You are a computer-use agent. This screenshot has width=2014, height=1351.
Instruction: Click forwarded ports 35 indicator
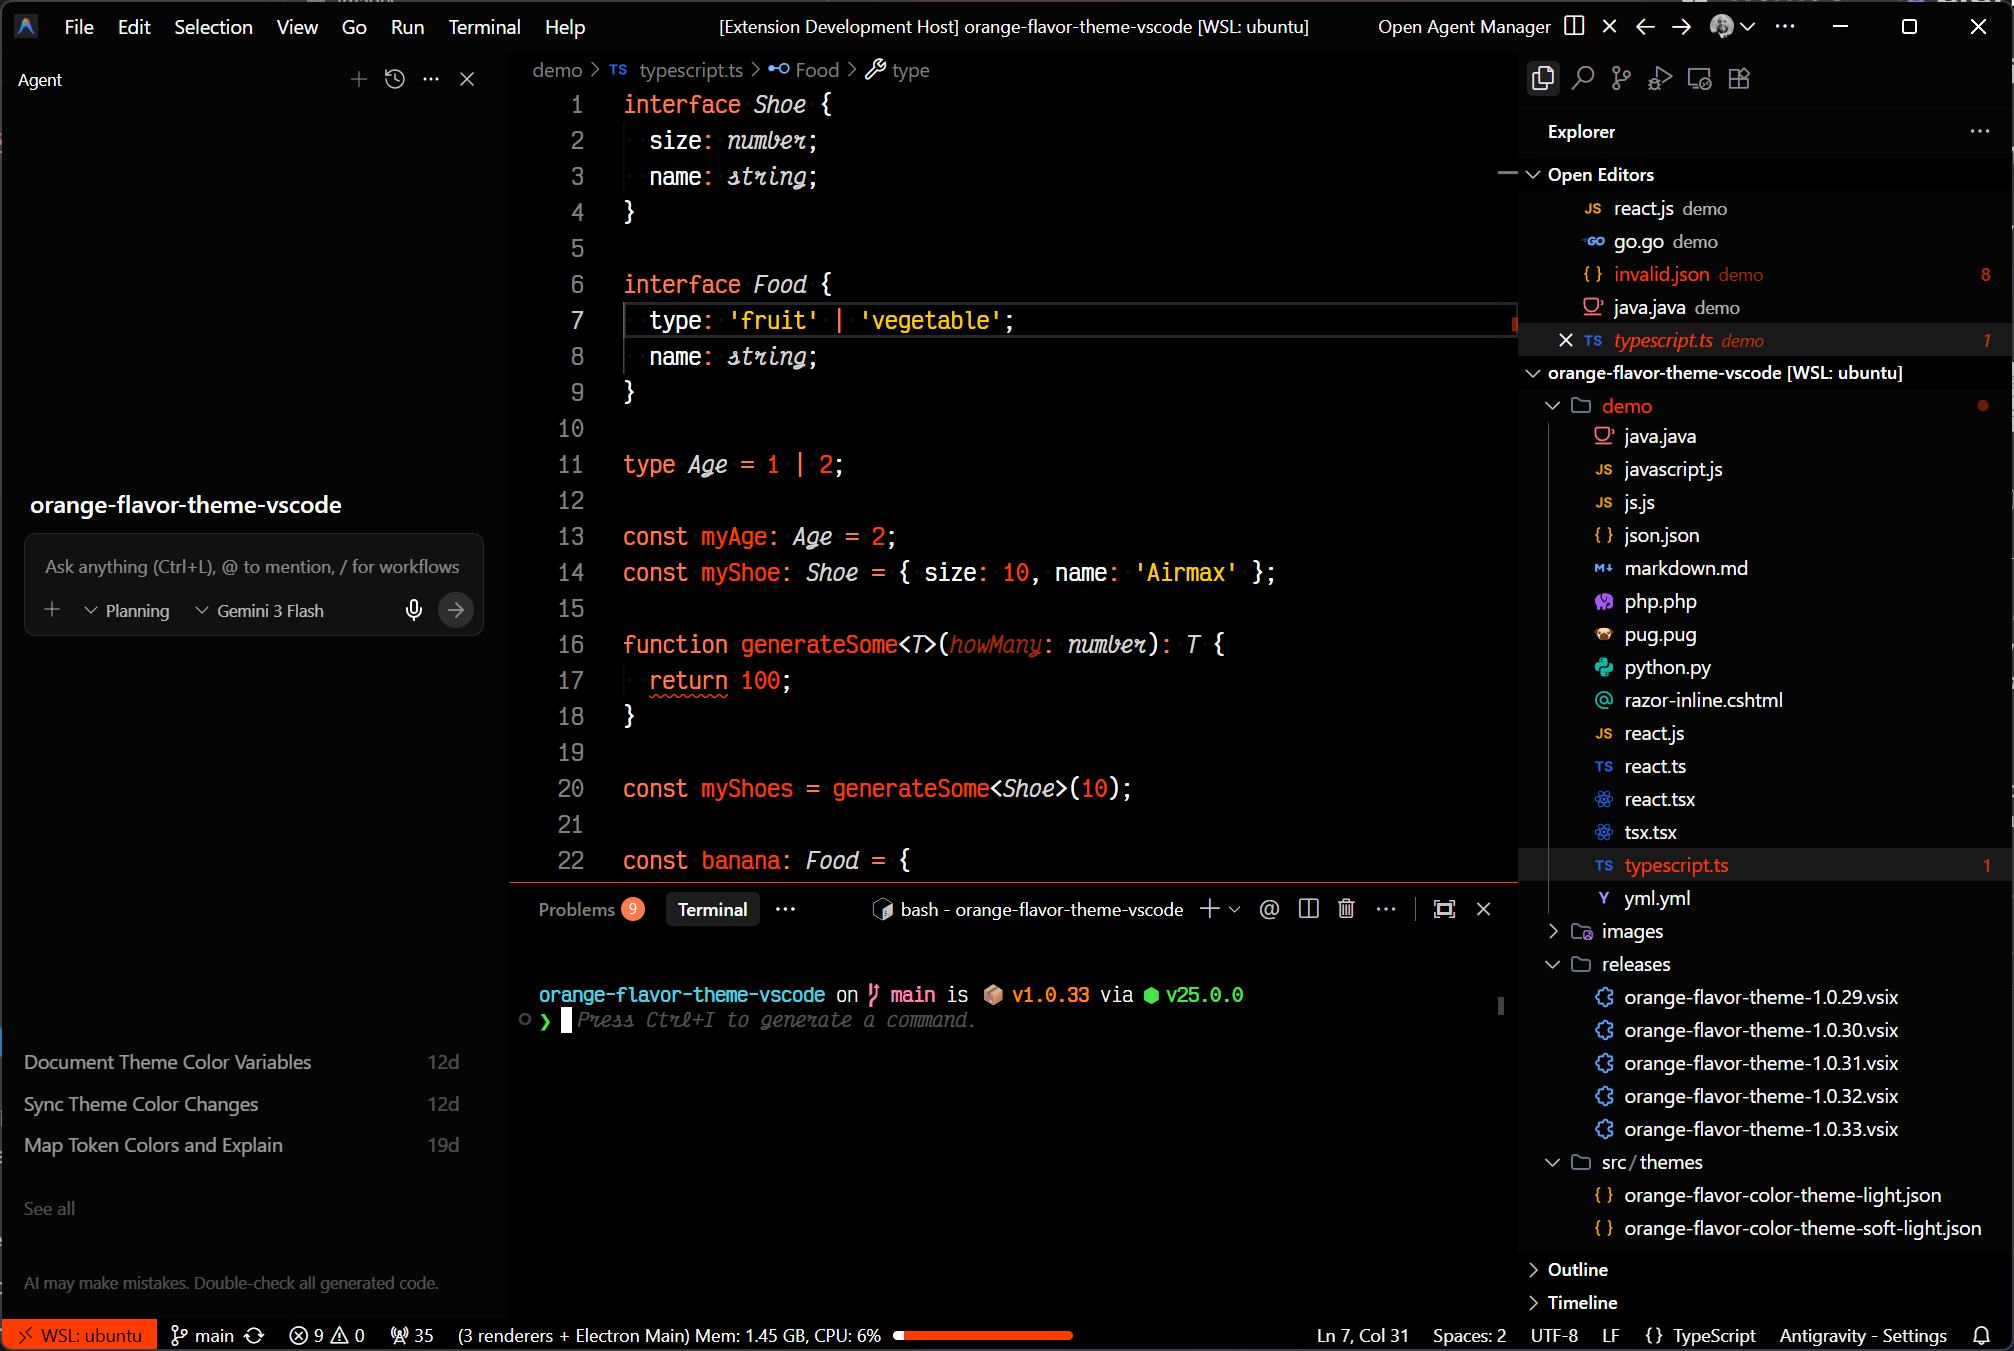(x=411, y=1336)
